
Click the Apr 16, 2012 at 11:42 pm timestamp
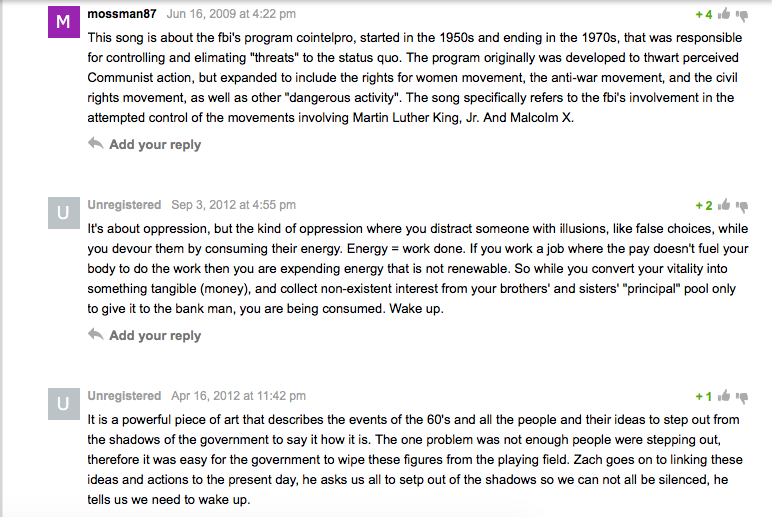pos(238,396)
